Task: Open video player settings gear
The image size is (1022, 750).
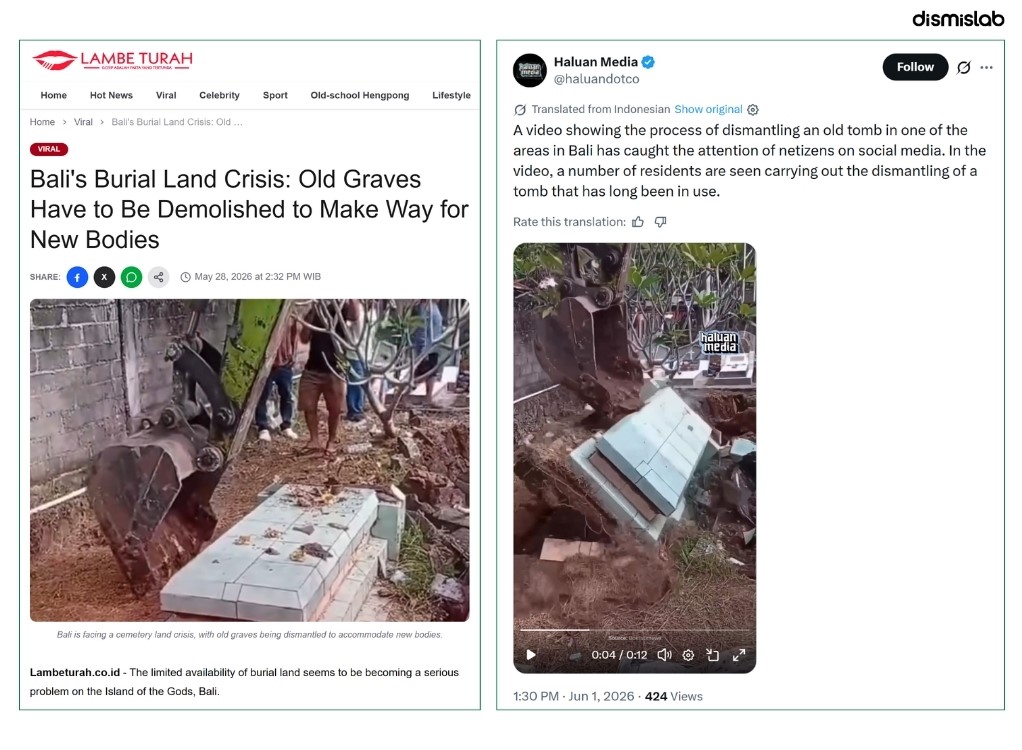Action: [688, 655]
